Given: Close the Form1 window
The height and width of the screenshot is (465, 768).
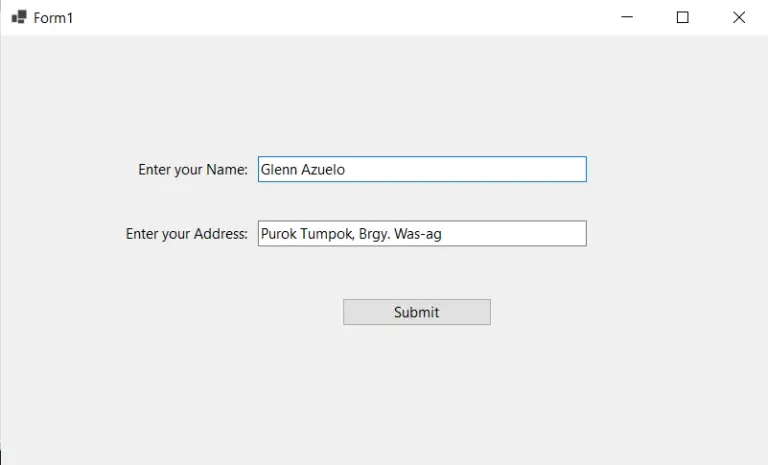Looking at the screenshot, I should pos(739,17).
